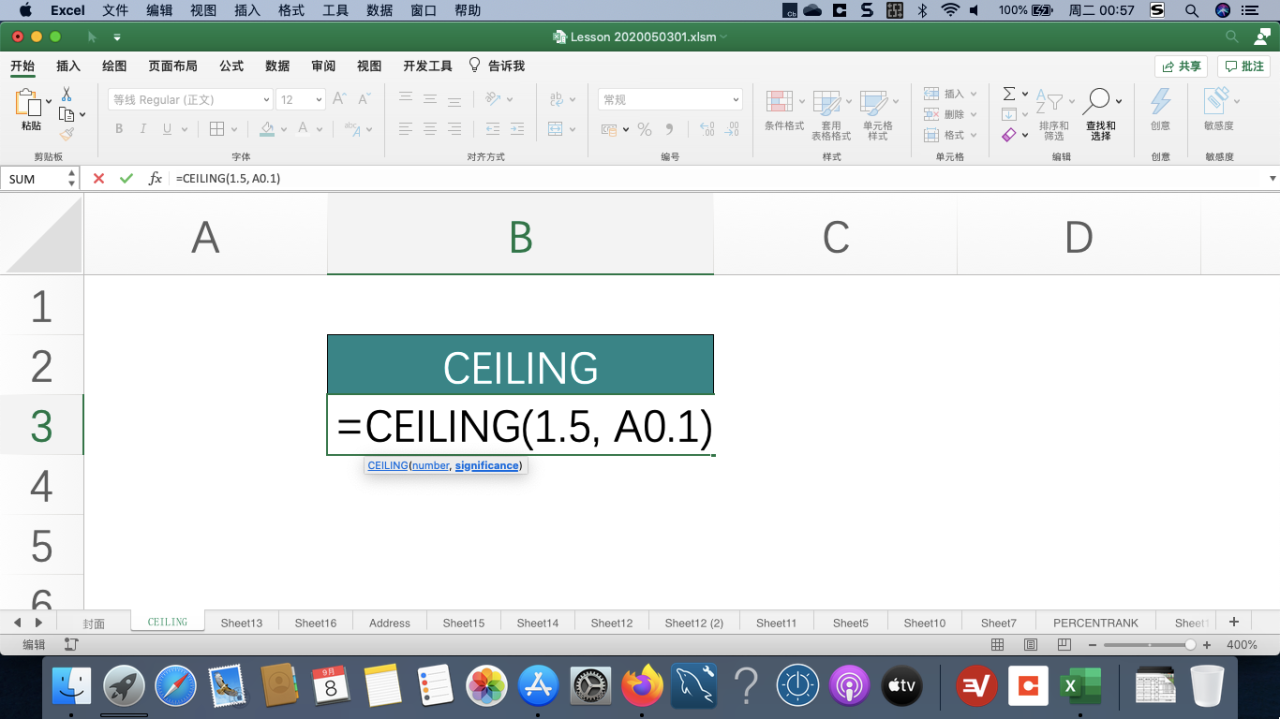Click the Ideas (创意) lightning icon
Screen dimensions: 1280x719
click(x=1160, y=101)
